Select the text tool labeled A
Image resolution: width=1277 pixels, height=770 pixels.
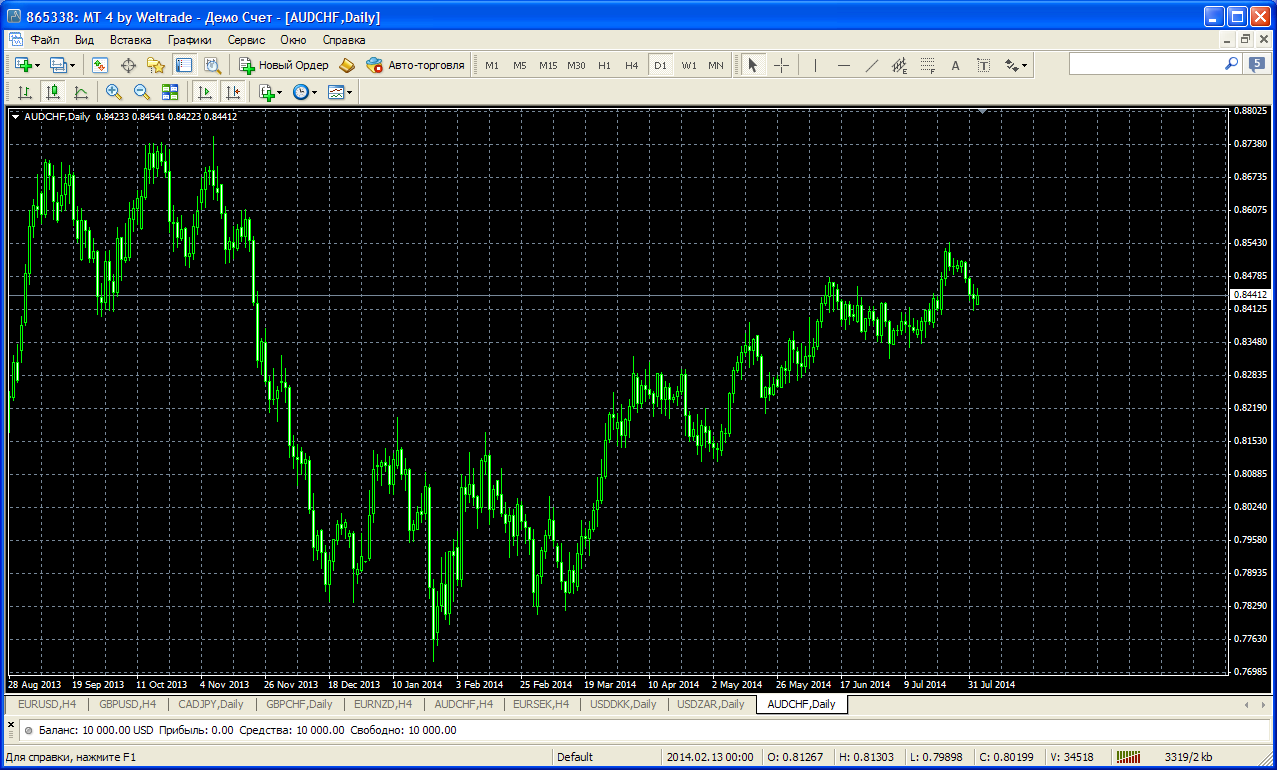click(x=955, y=65)
